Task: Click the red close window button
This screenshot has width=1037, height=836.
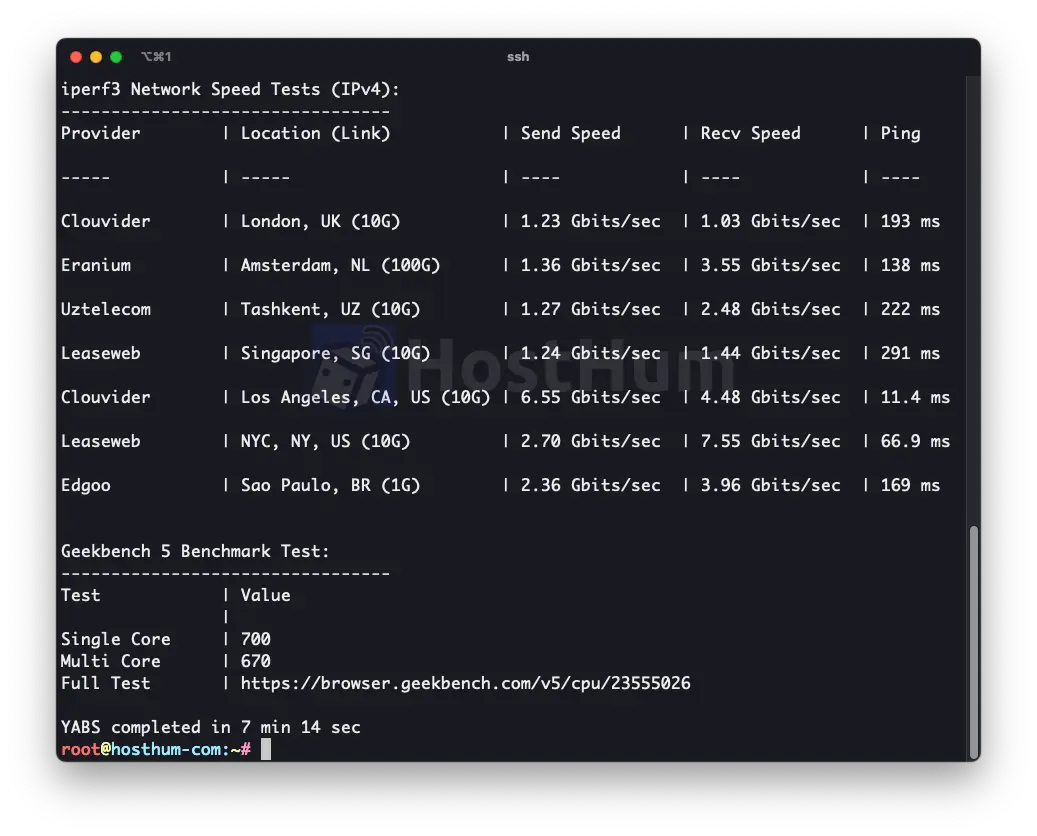Action: point(76,57)
